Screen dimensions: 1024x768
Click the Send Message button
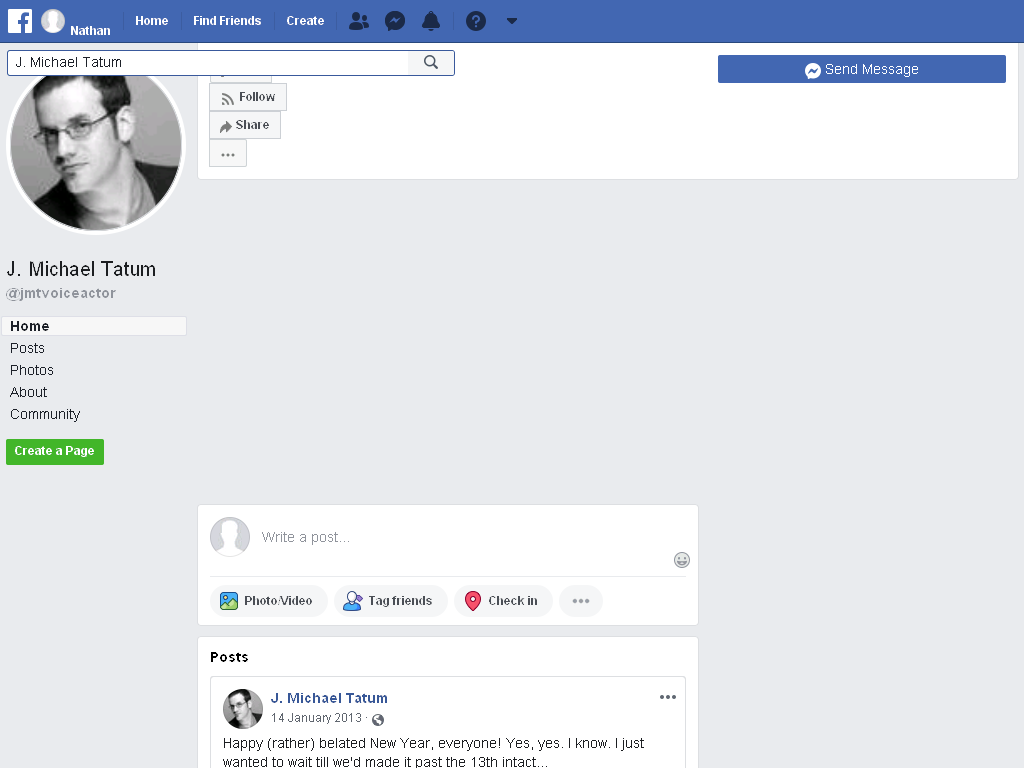(x=861, y=69)
